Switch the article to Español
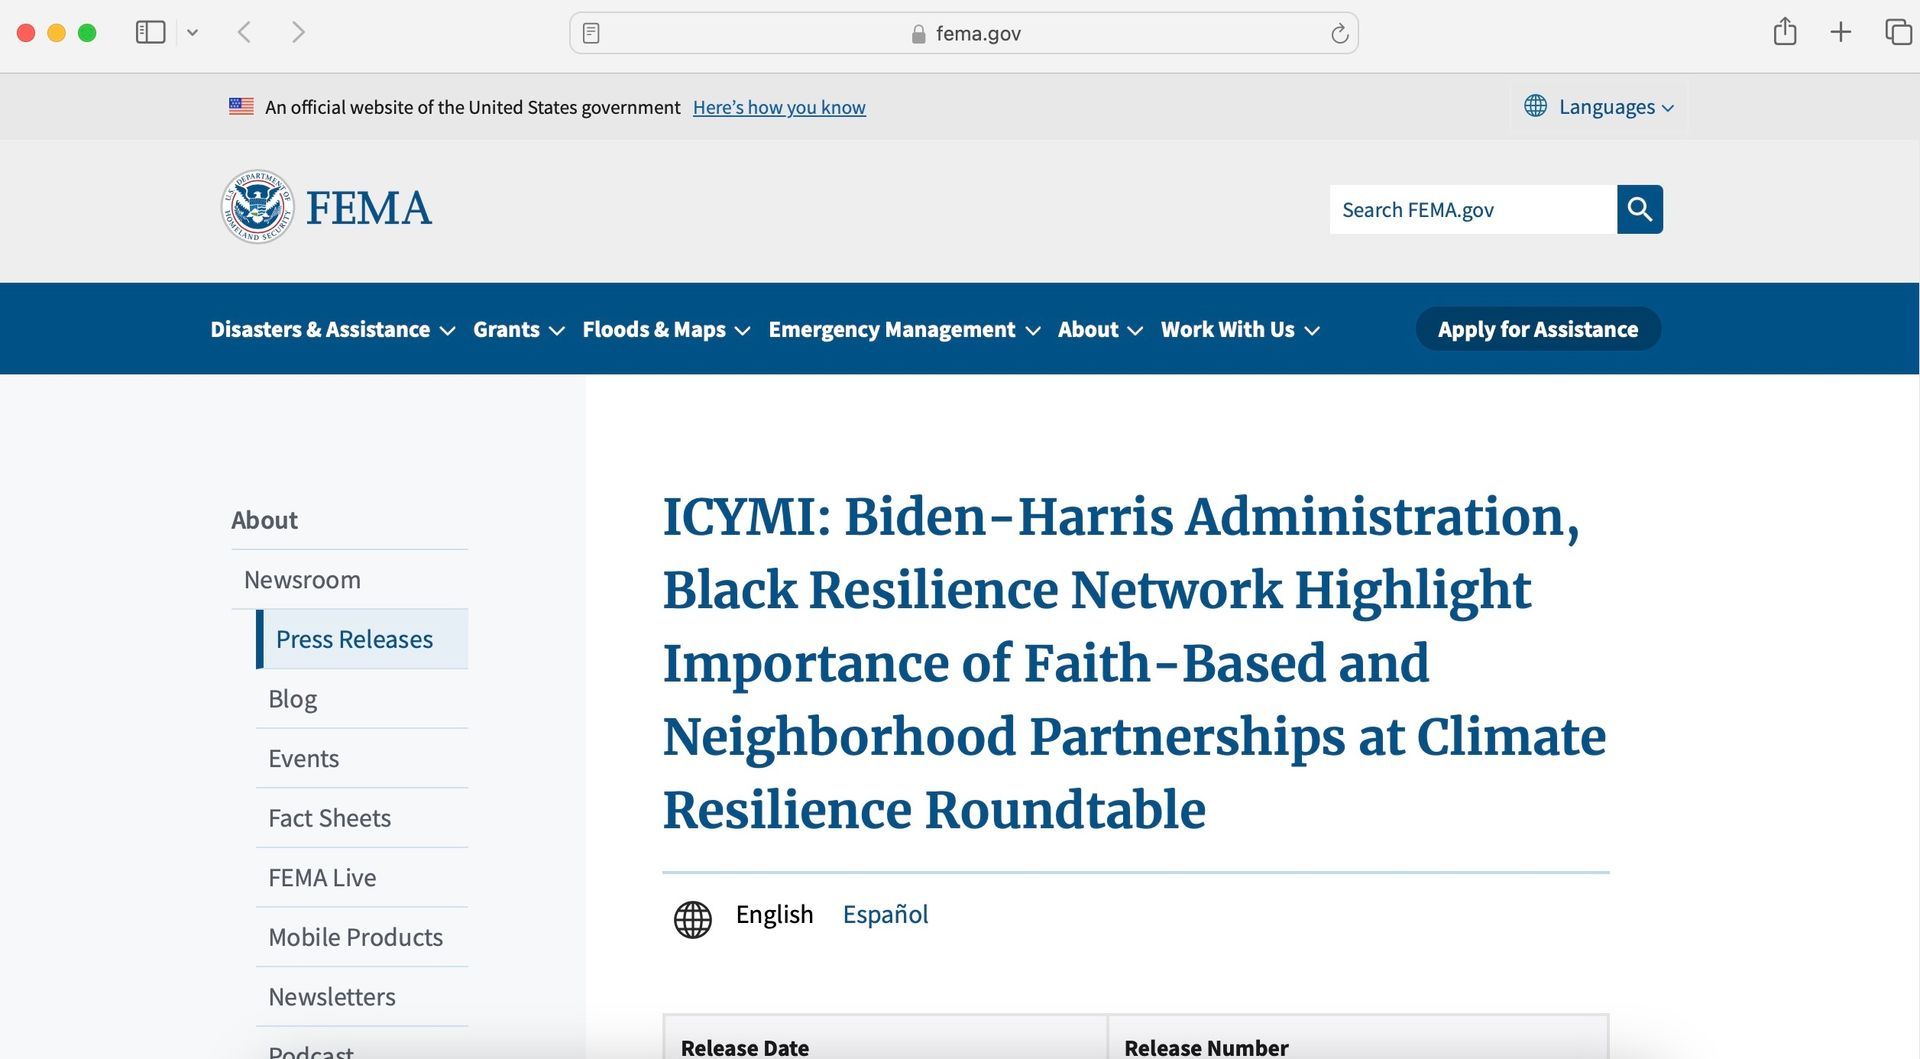 click(x=885, y=915)
